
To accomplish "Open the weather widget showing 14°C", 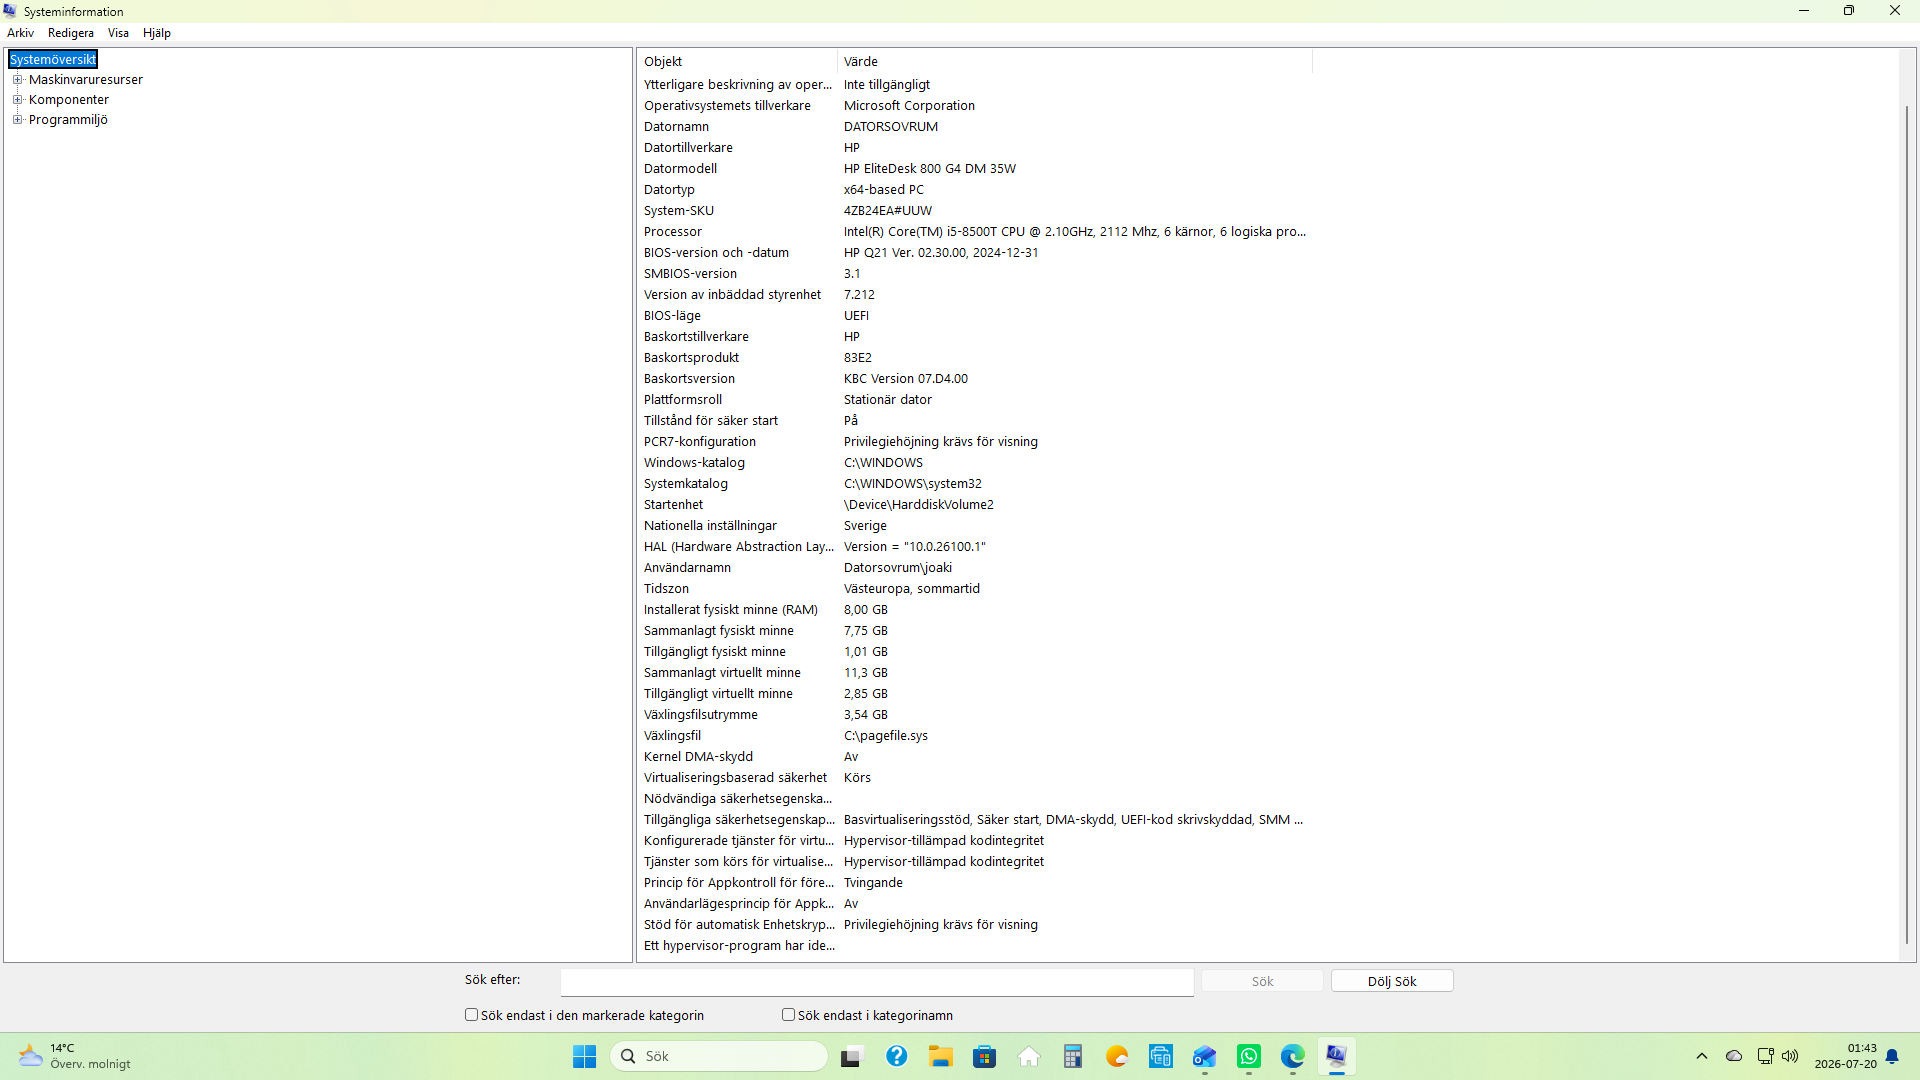I will click(x=75, y=1056).
